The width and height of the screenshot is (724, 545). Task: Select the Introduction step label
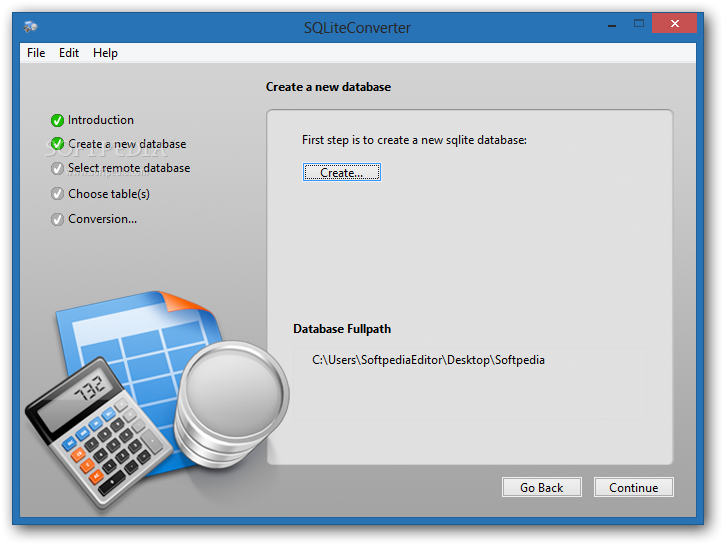tap(101, 120)
